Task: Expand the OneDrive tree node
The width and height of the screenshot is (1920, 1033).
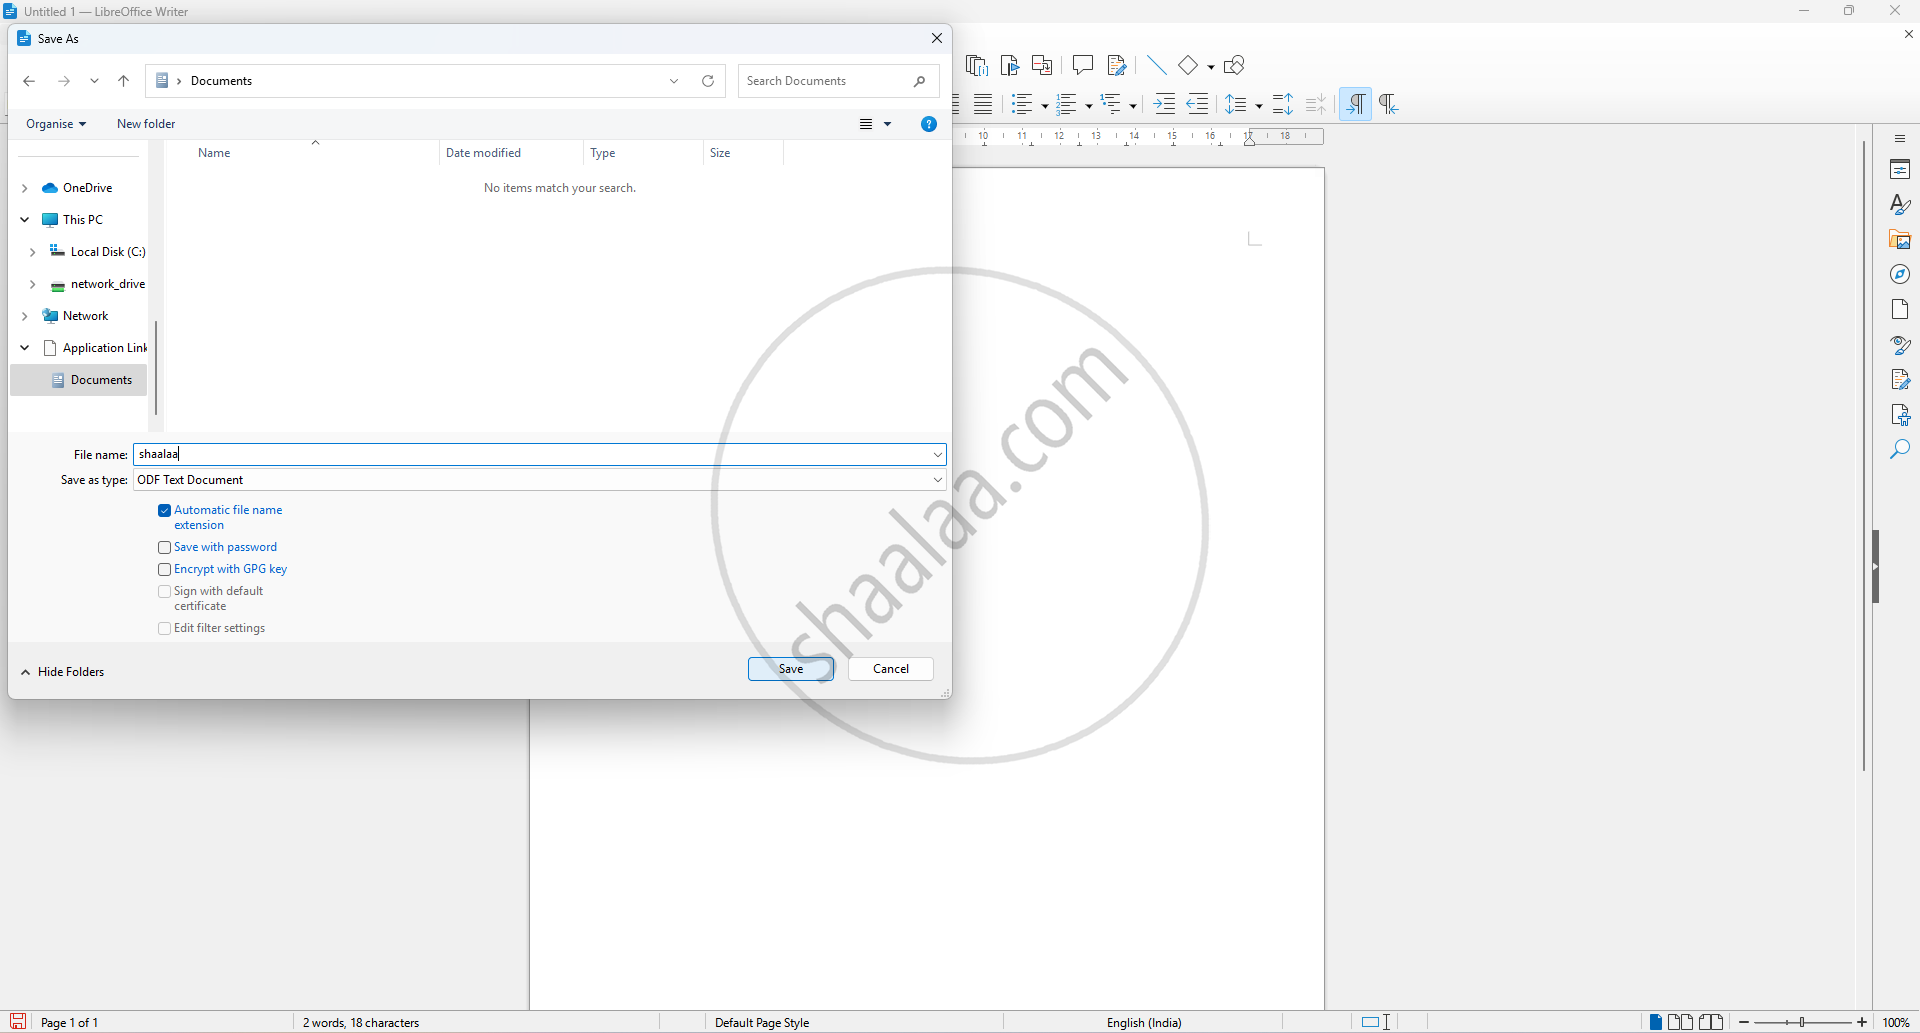Action: point(25,188)
